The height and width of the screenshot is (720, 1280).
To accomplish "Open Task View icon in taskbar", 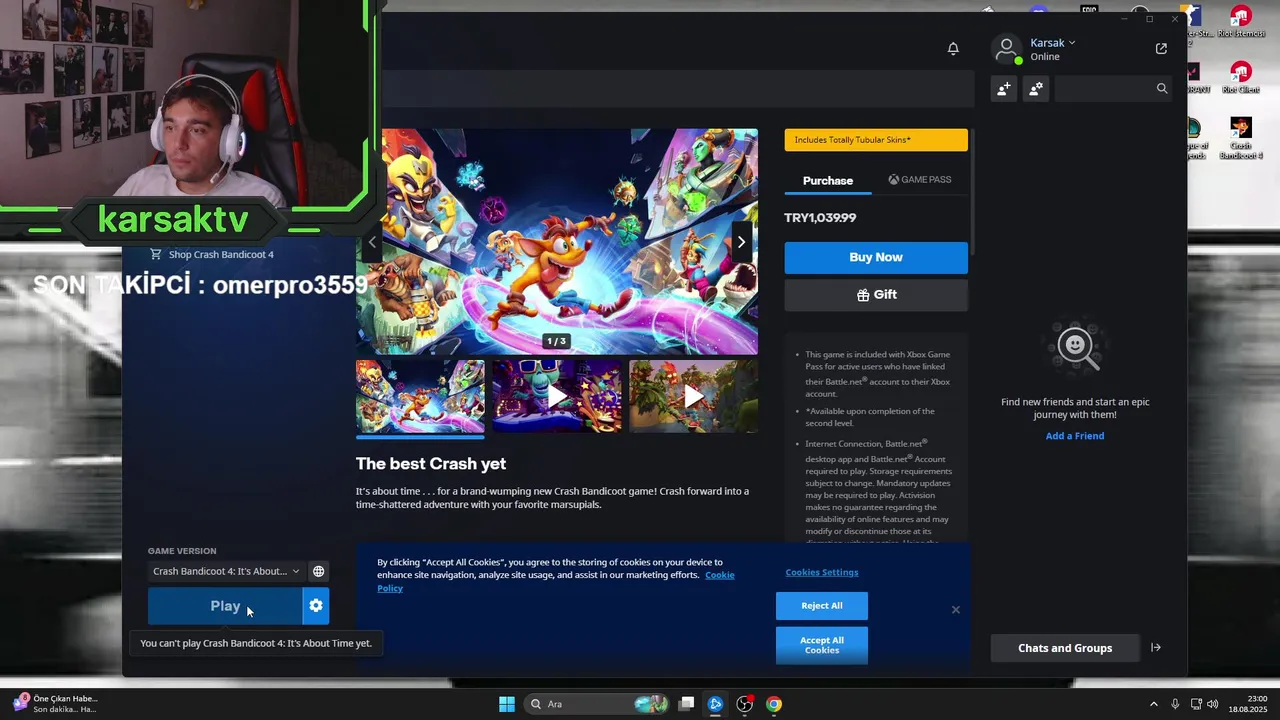I will pos(686,704).
